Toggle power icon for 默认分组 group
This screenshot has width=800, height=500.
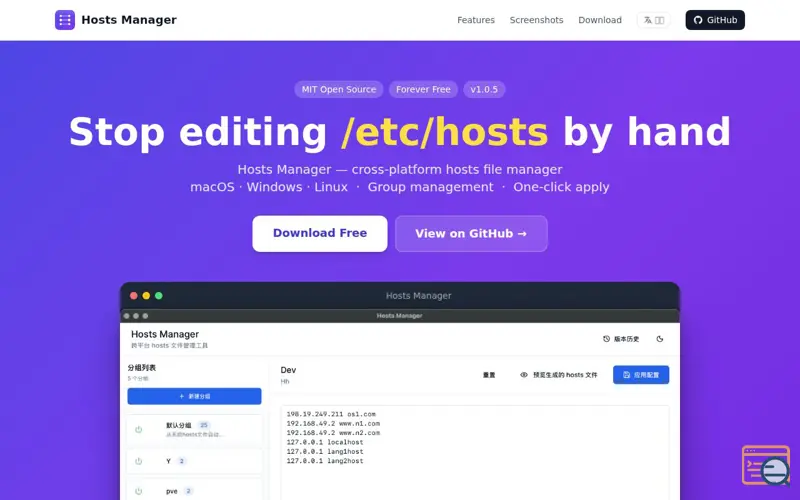click(x=138, y=430)
